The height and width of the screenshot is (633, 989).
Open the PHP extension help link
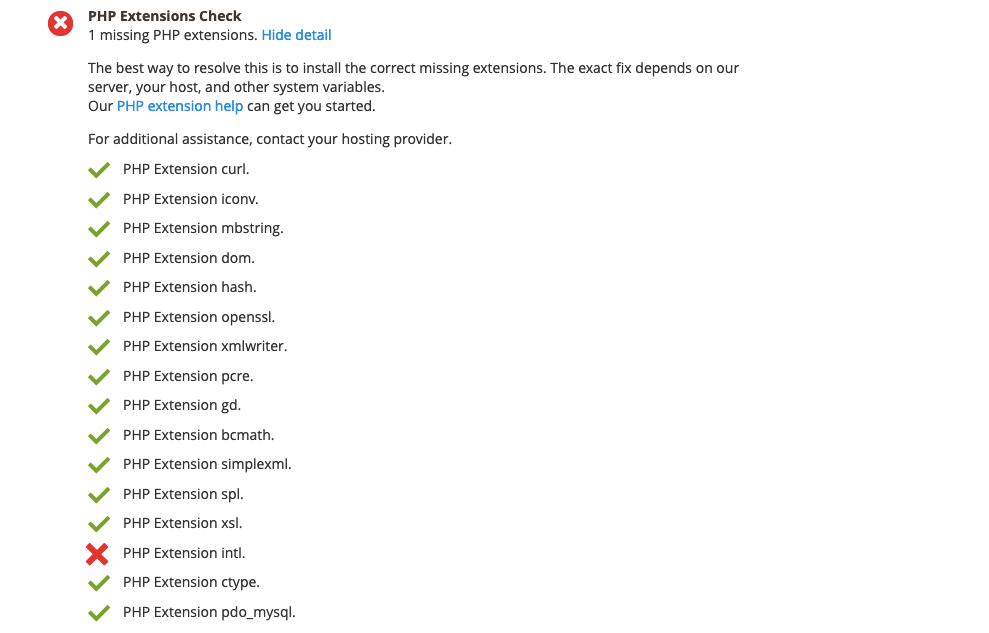(x=180, y=106)
